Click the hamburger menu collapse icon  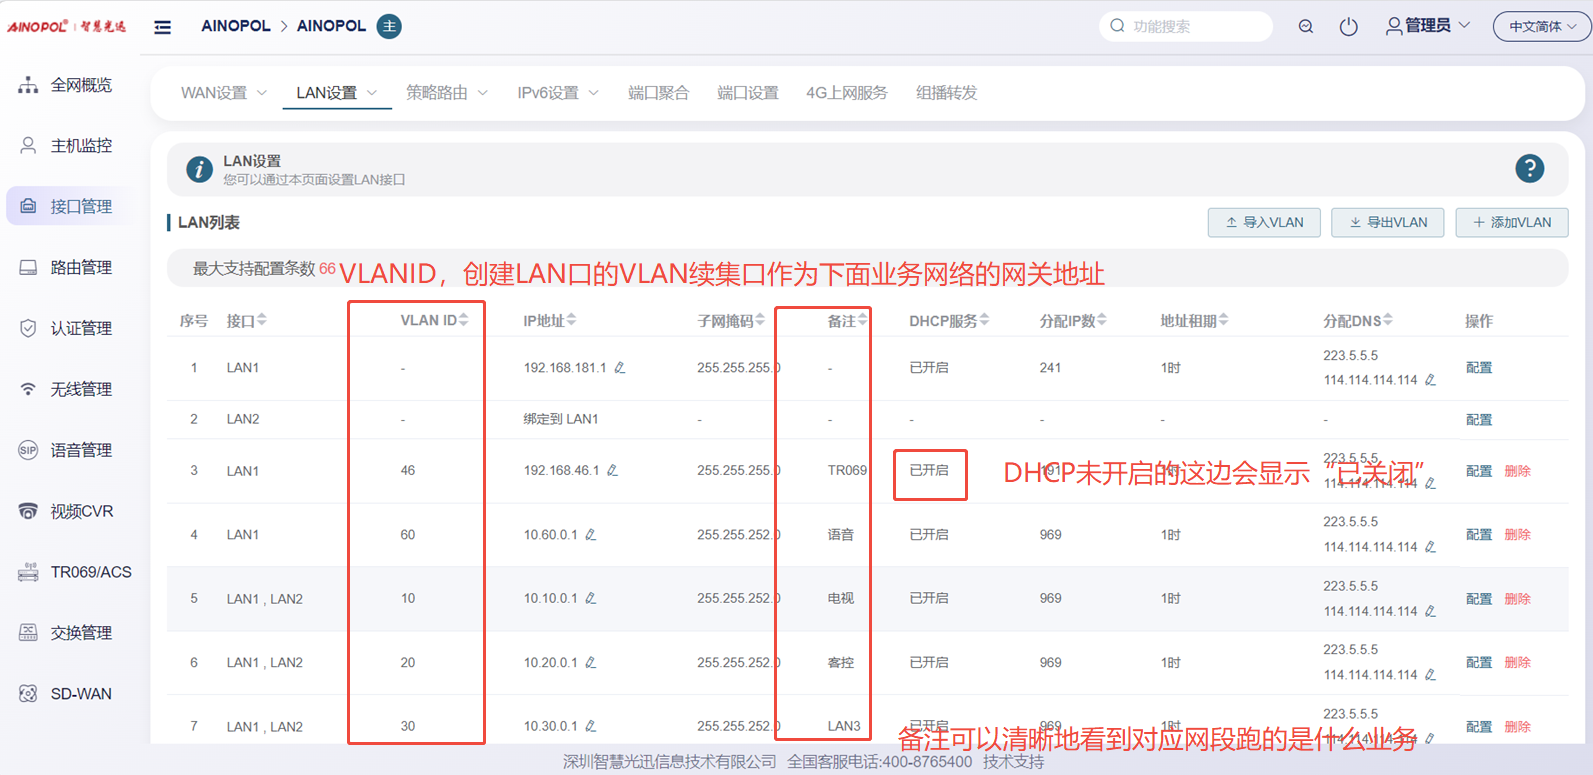pyautogui.click(x=162, y=27)
